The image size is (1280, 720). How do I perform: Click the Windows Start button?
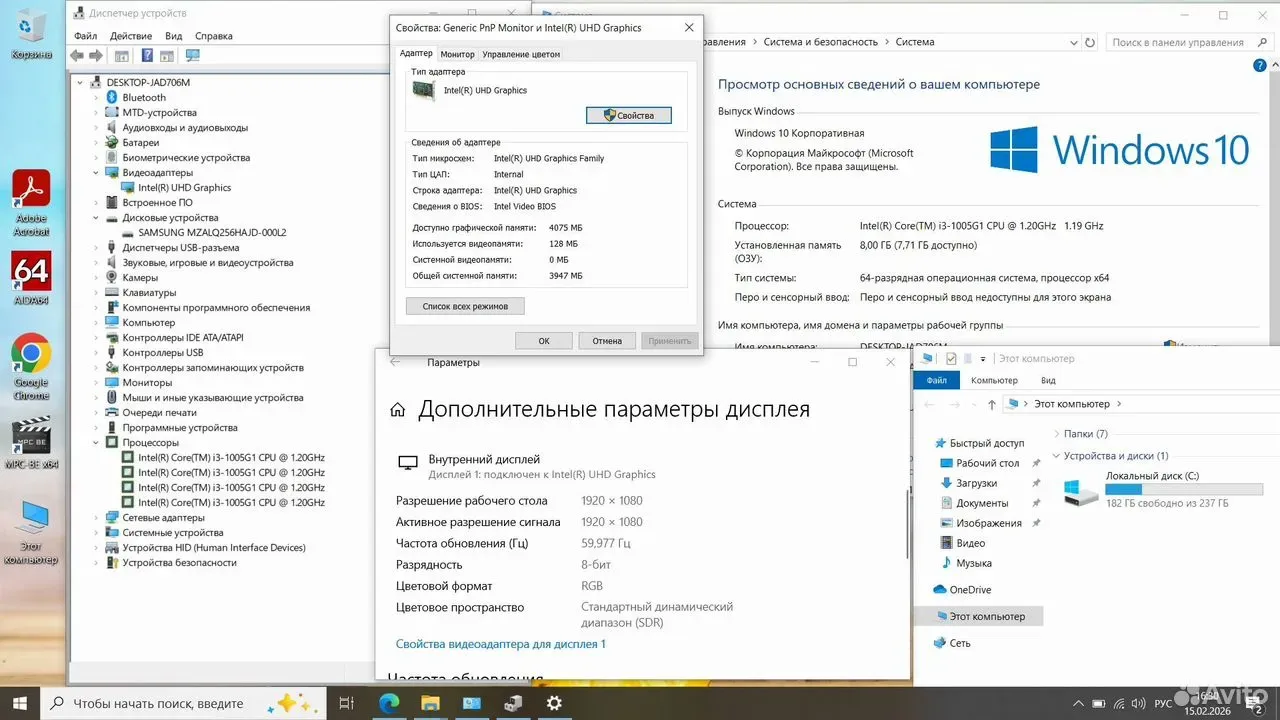pos(20,703)
